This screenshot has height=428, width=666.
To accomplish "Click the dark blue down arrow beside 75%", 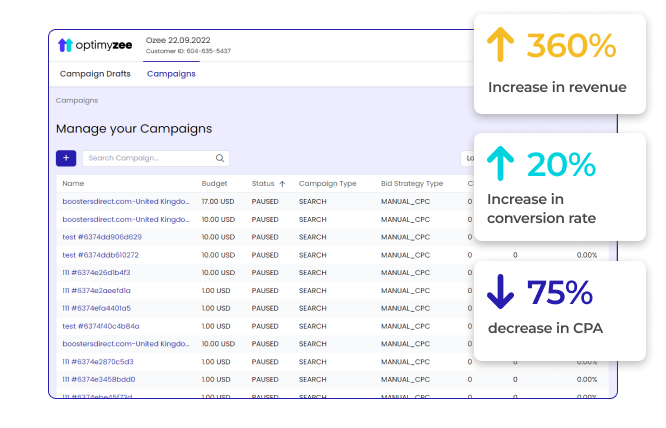I will tap(499, 291).
